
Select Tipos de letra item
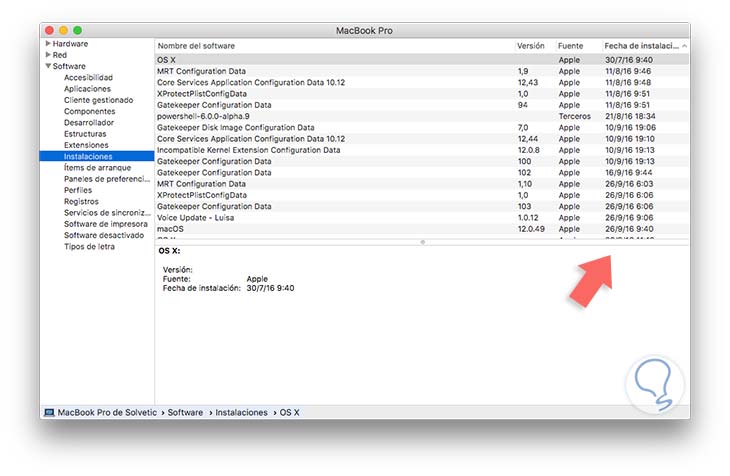89,246
